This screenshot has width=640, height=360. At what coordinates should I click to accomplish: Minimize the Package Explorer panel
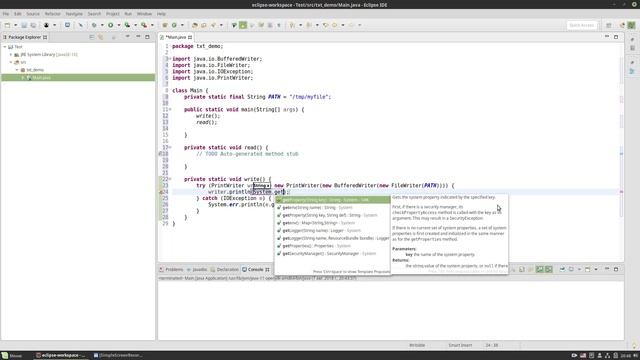pos(138,37)
